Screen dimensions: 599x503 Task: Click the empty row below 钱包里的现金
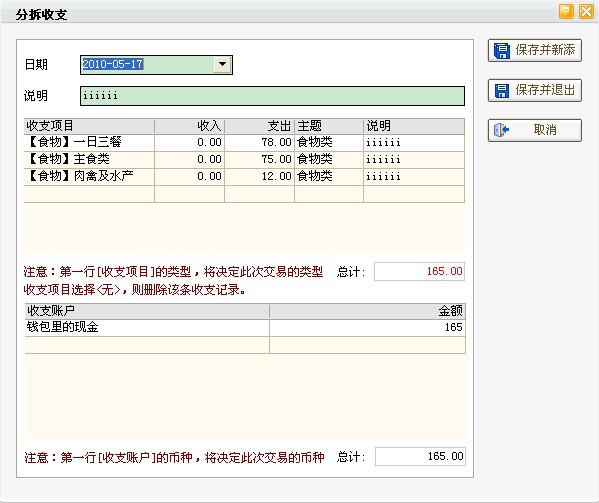click(x=245, y=345)
